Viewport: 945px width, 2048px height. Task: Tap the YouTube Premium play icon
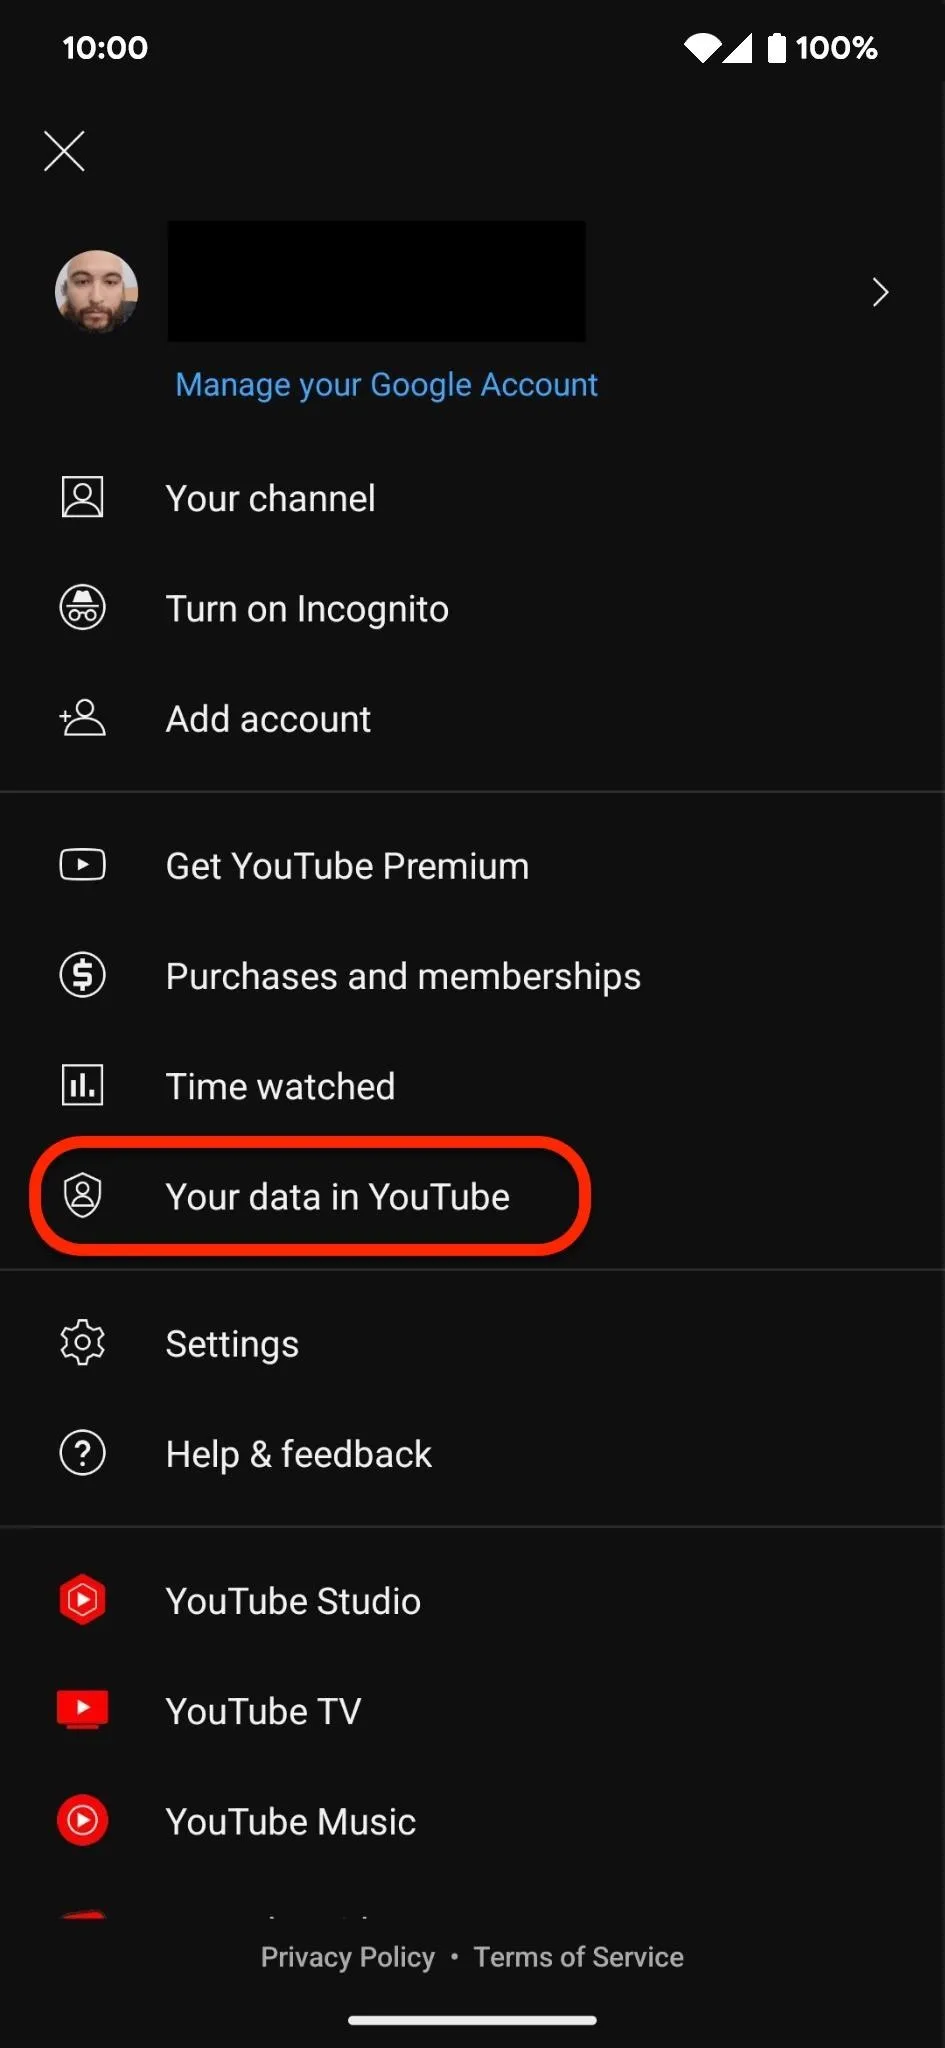(x=82, y=864)
